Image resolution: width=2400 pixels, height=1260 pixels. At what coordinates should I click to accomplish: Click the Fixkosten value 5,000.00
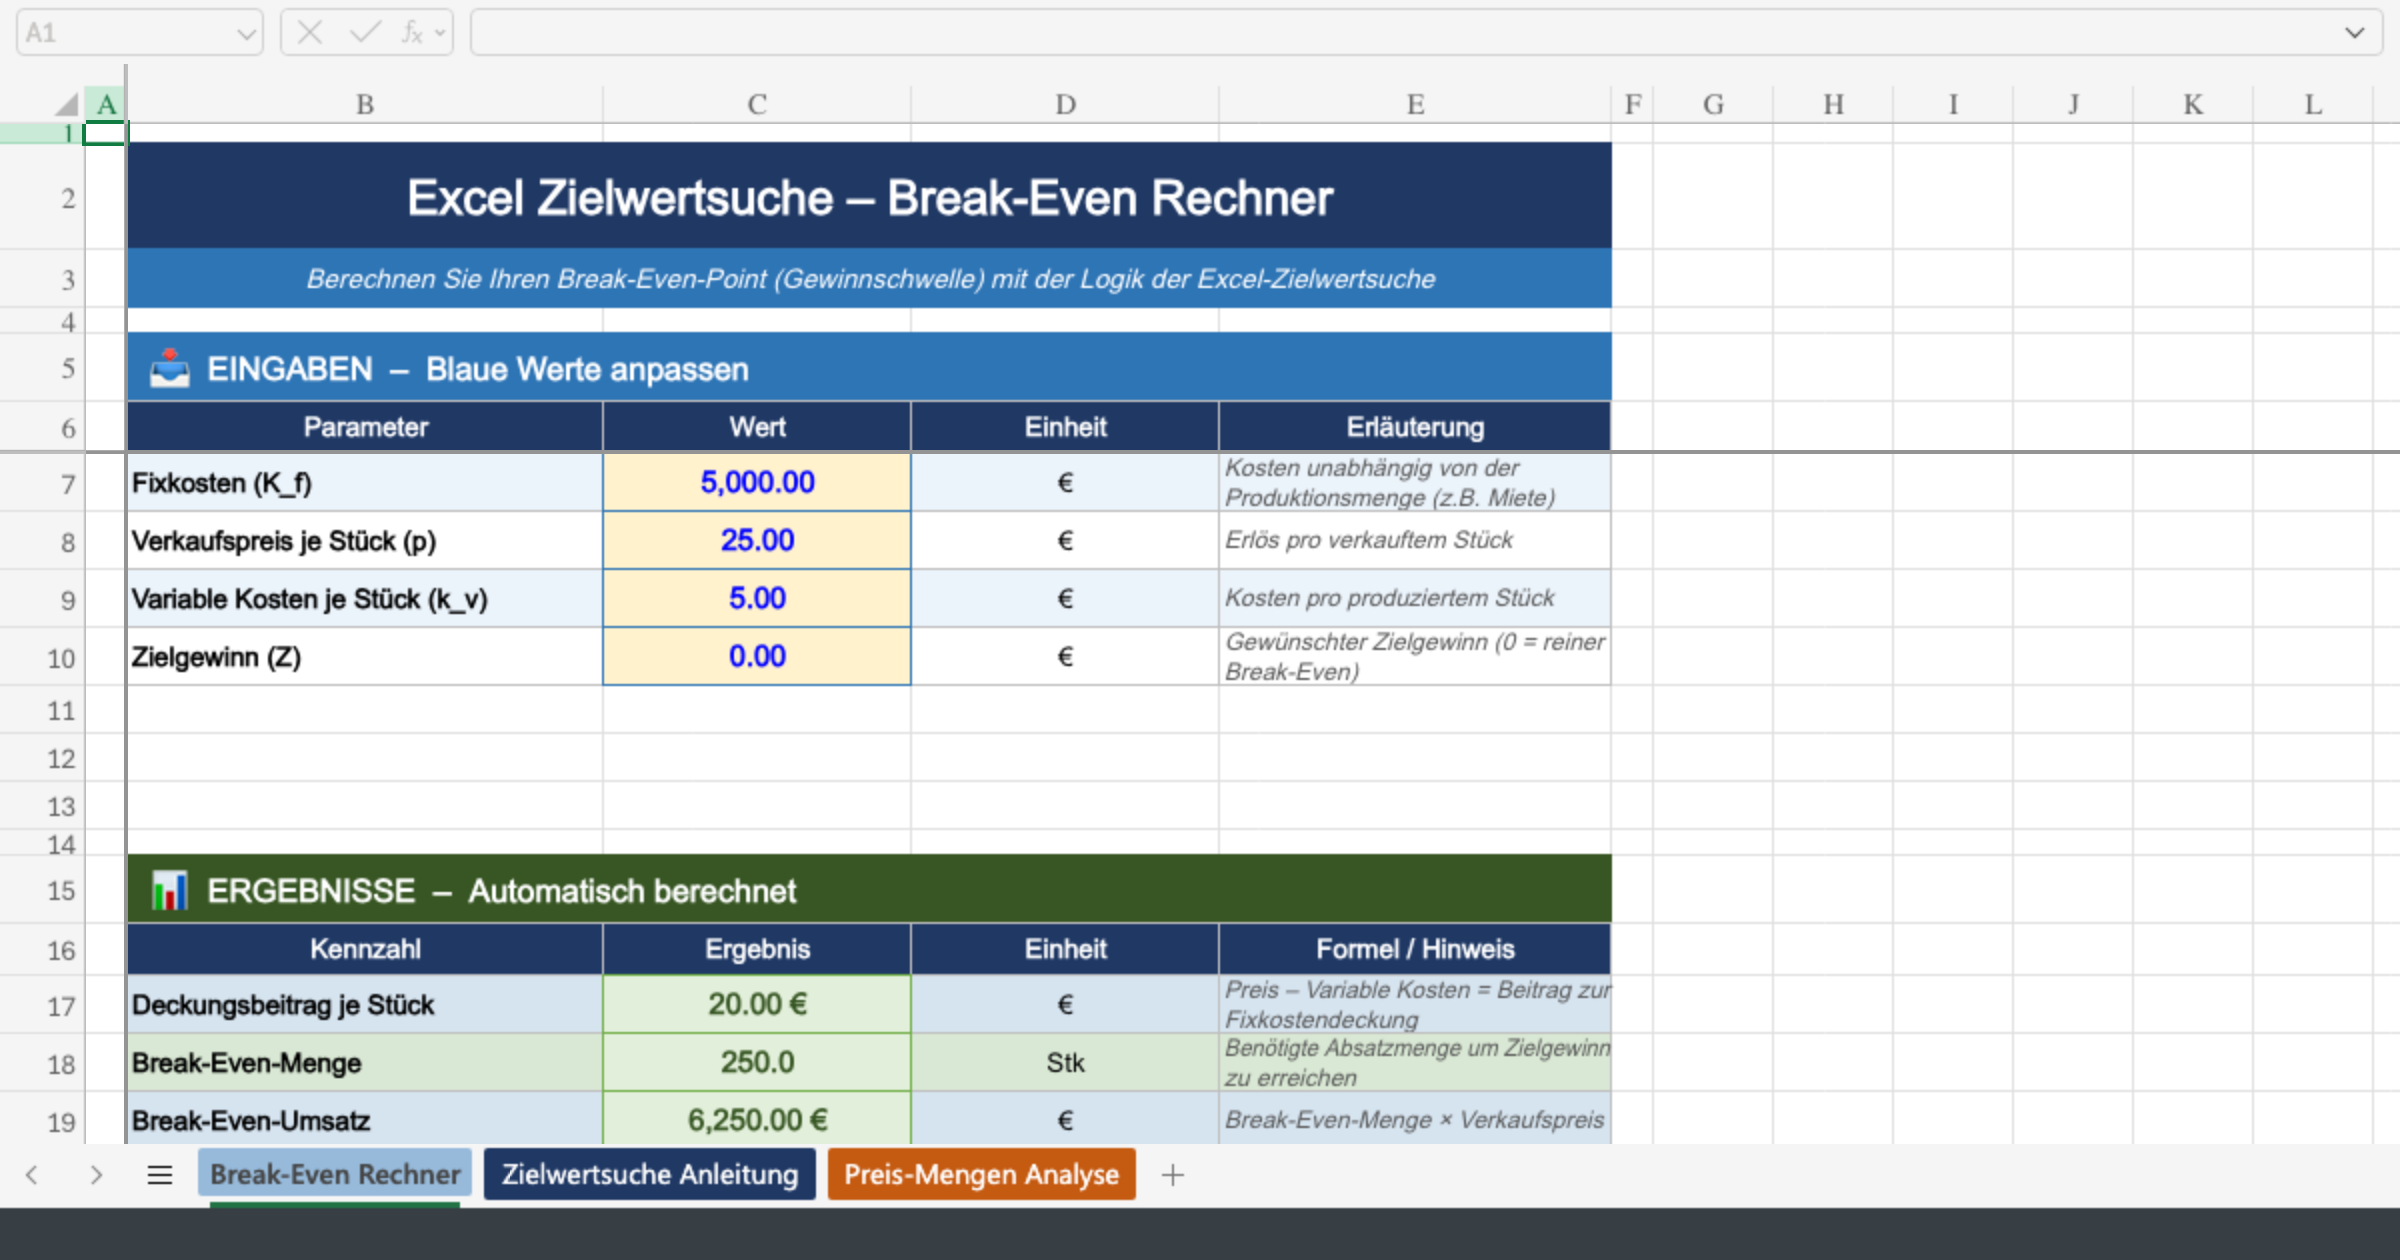[x=757, y=482]
